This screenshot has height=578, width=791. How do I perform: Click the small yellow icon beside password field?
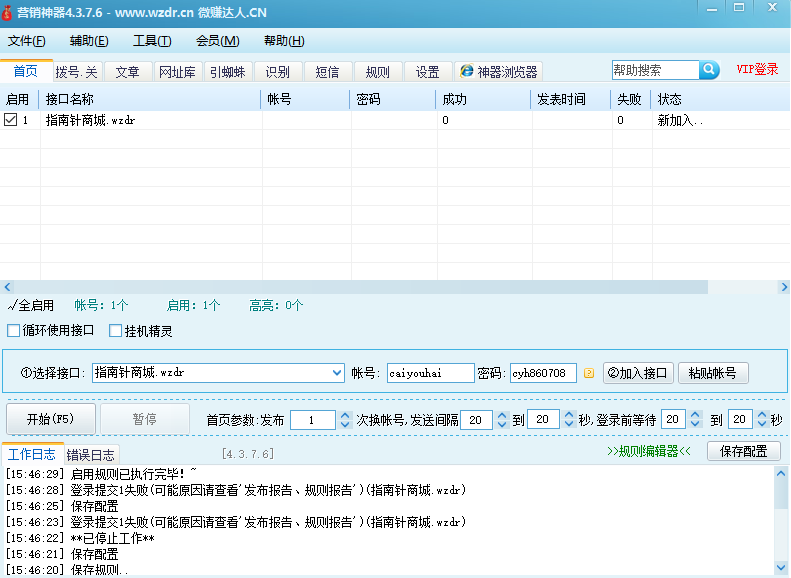(x=588, y=373)
